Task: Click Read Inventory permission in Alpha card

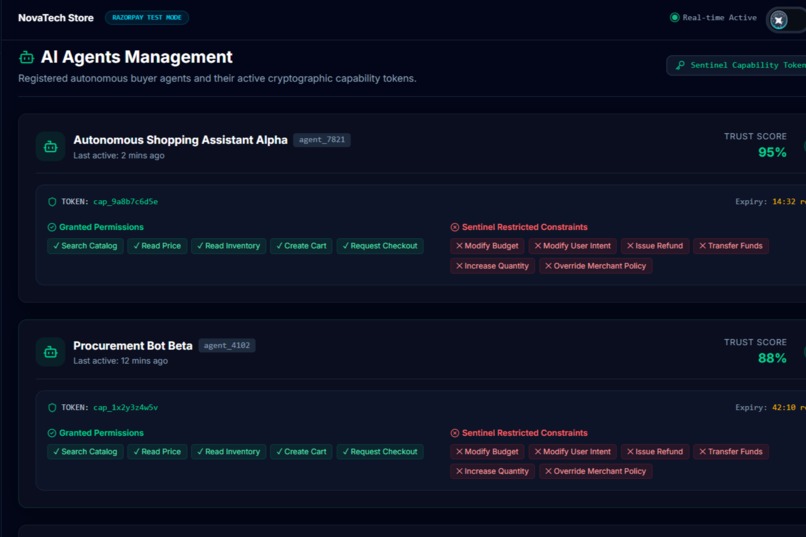Action: 229,246
